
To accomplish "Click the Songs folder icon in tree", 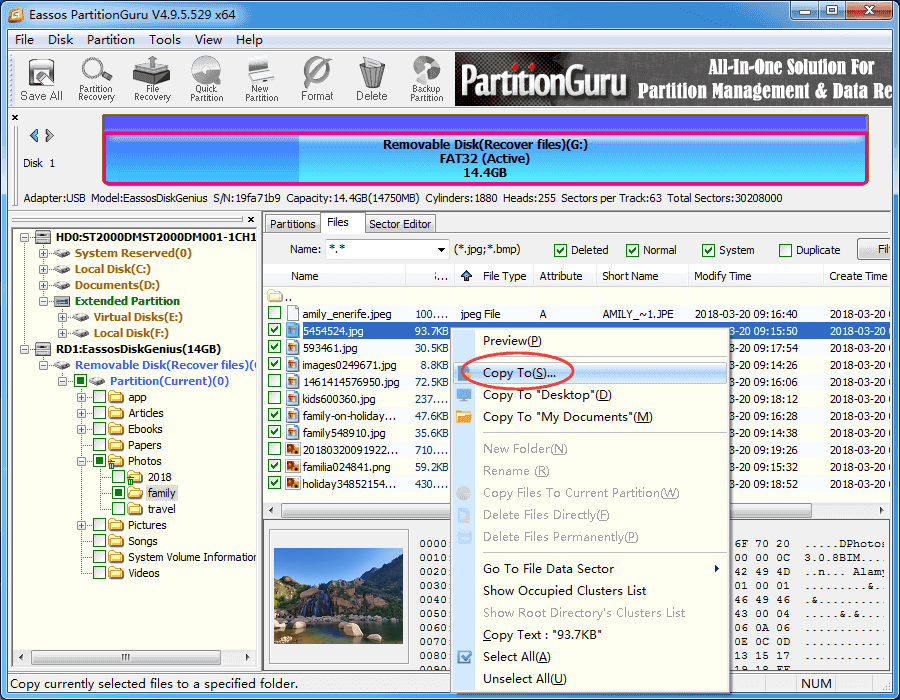I will [117, 541].
